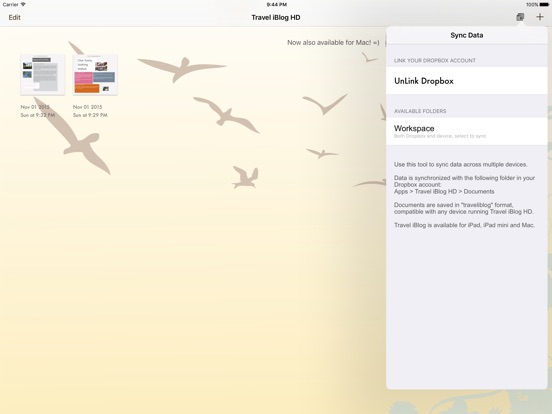
Task: Tap 'Apps > Travel iBlog HD > Documents' path text
Action: pyautogui.click(x=444, y=192)
